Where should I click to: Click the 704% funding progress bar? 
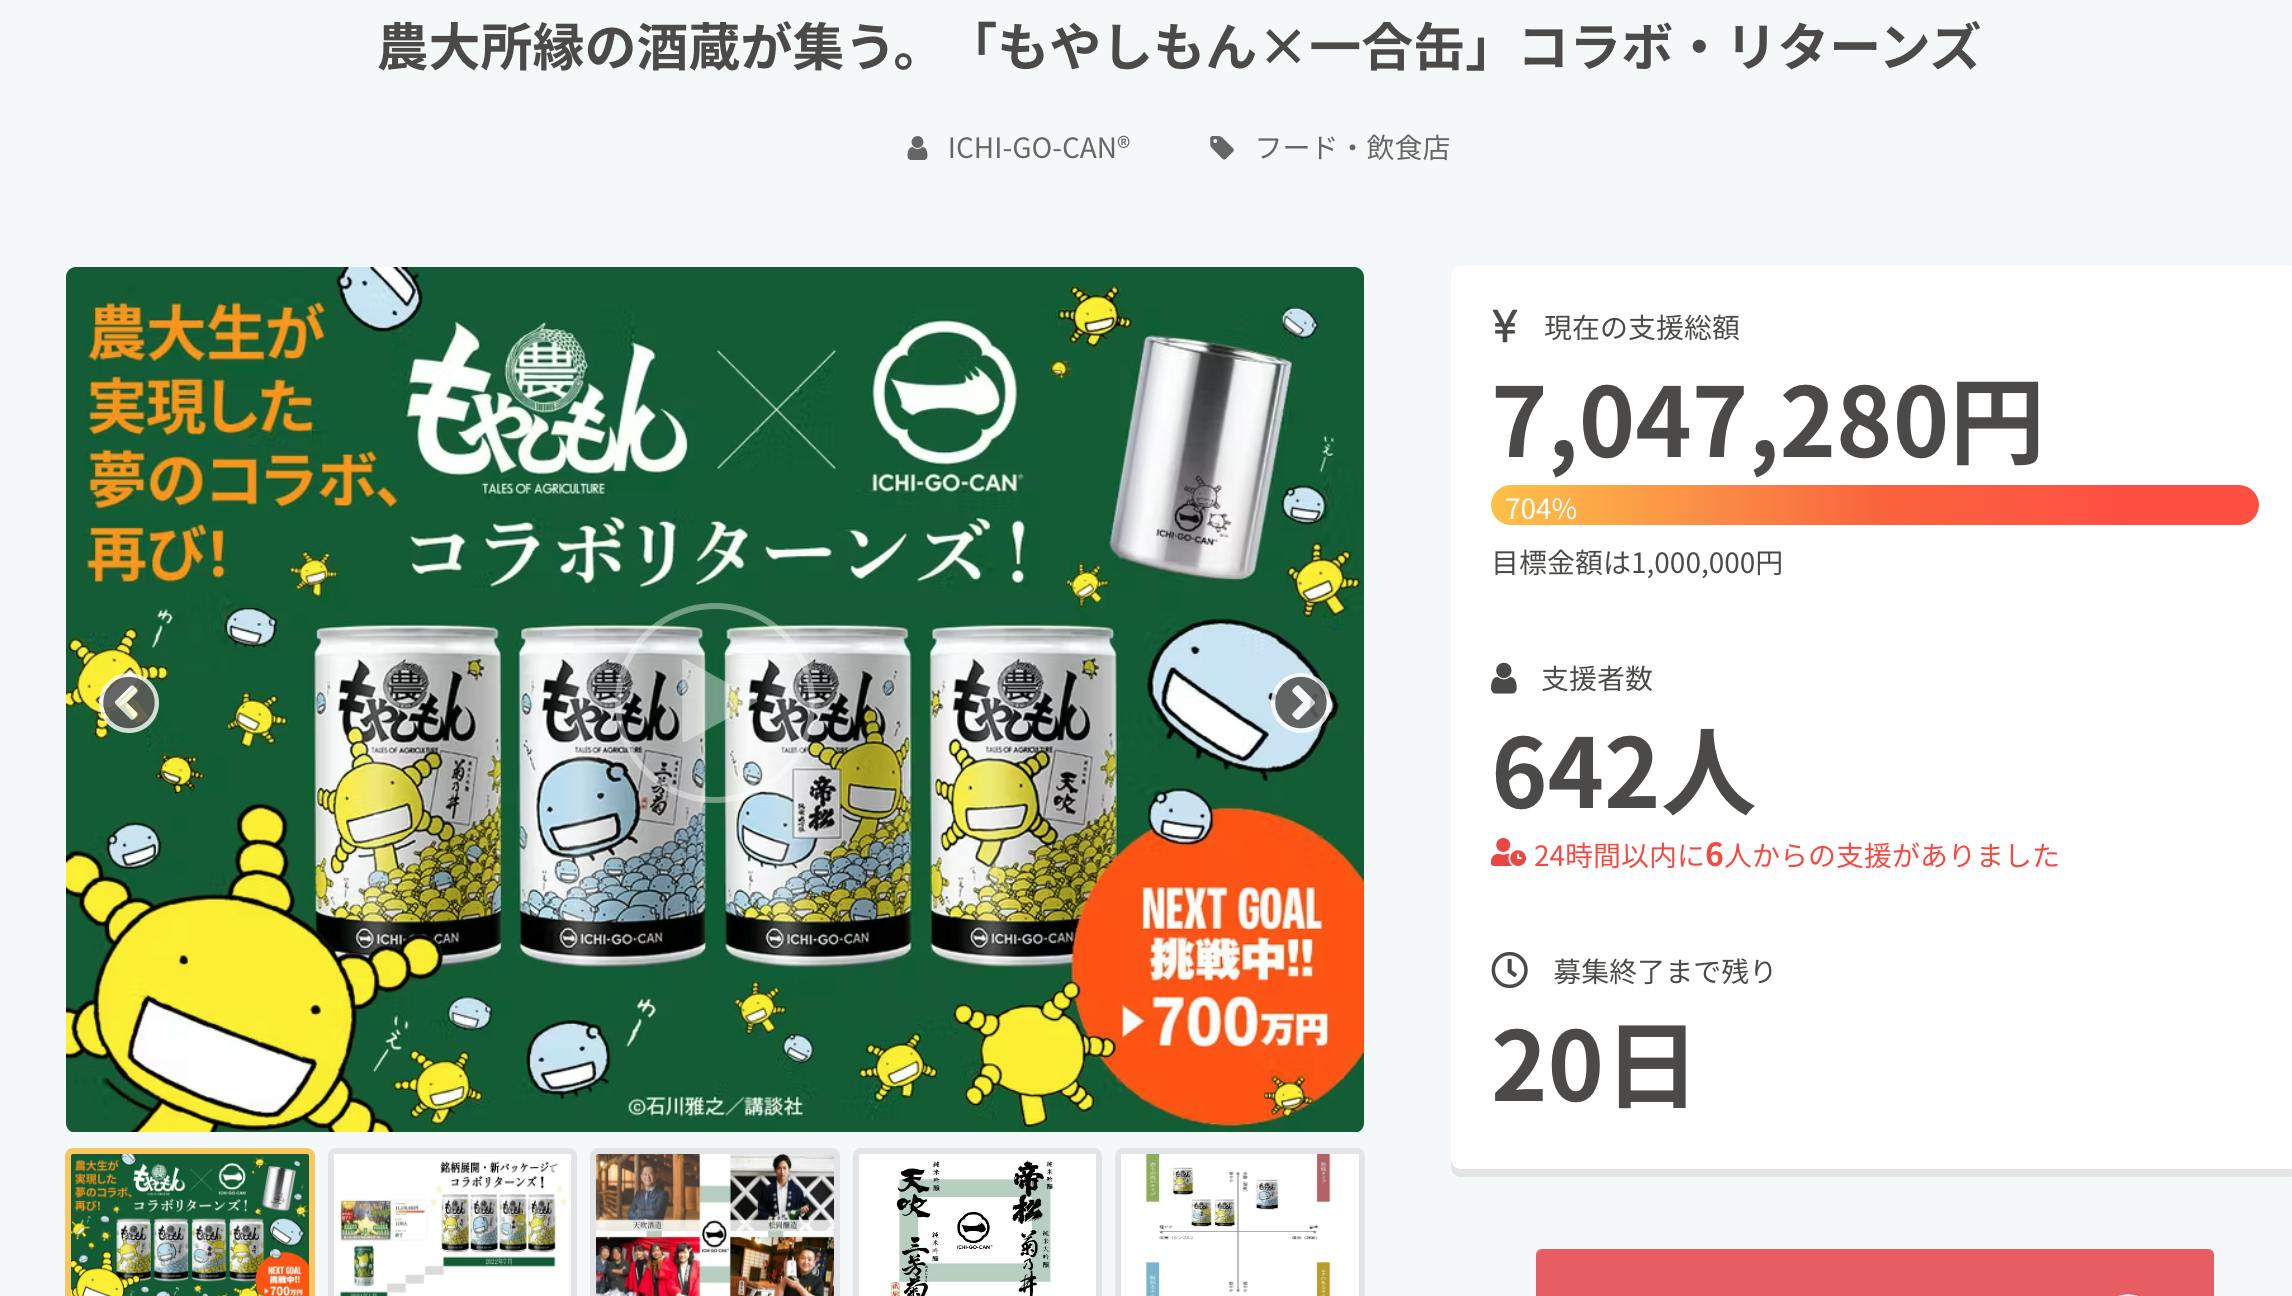[1874, 505]
